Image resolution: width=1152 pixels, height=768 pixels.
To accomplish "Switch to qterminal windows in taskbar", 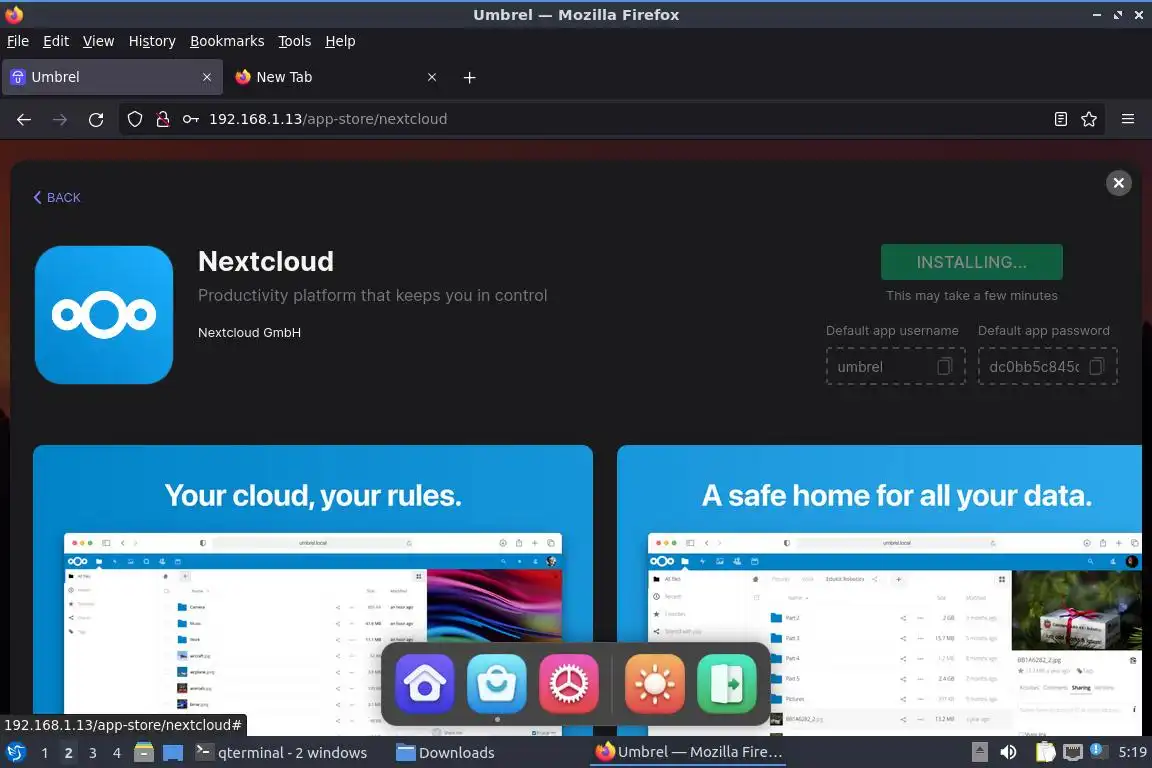I will coord(281,753).
